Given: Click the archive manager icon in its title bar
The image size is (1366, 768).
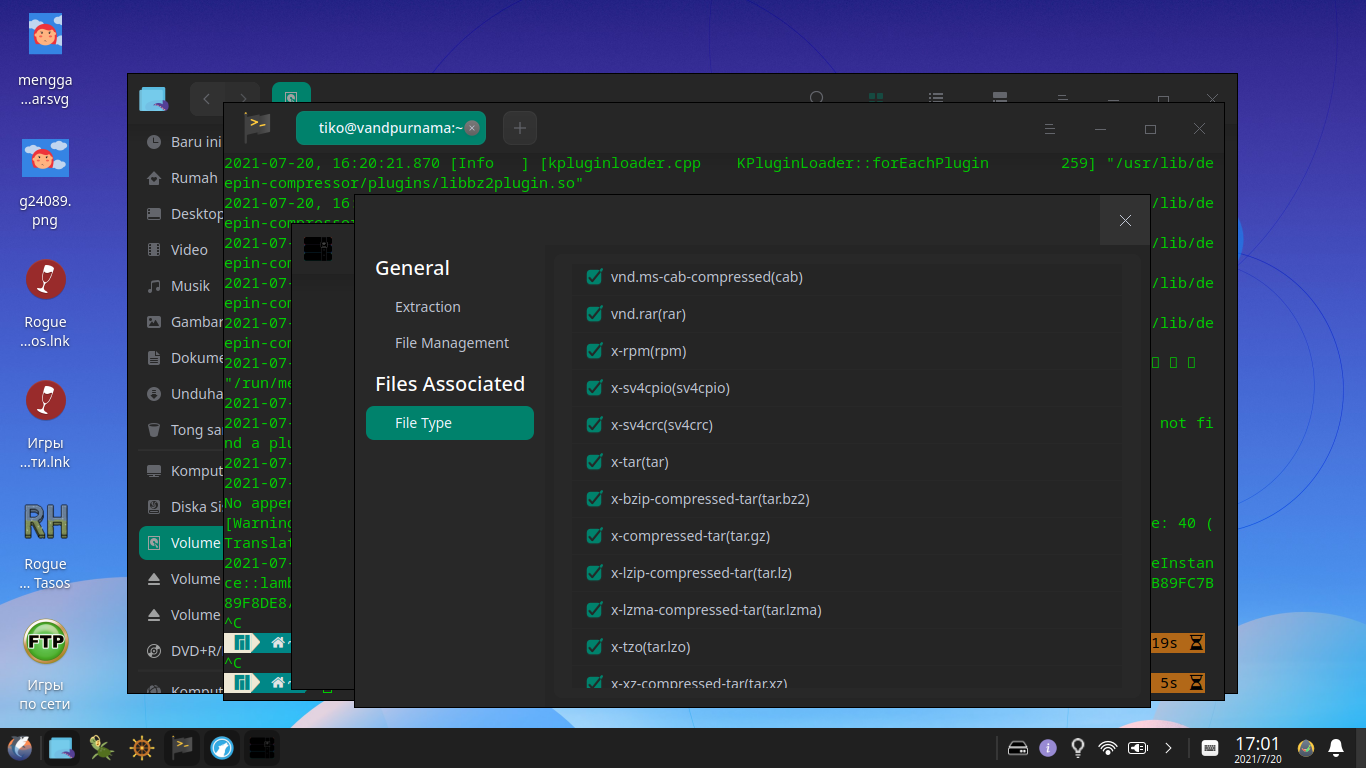Looking at the screenshot, I should [318, 249].
